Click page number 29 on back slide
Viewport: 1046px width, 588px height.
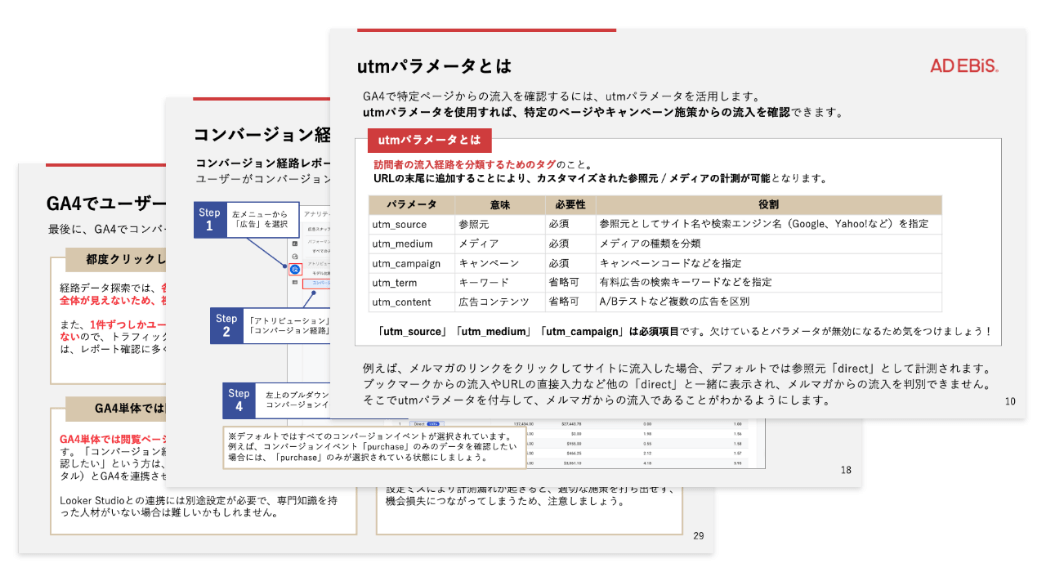point(698,536)
